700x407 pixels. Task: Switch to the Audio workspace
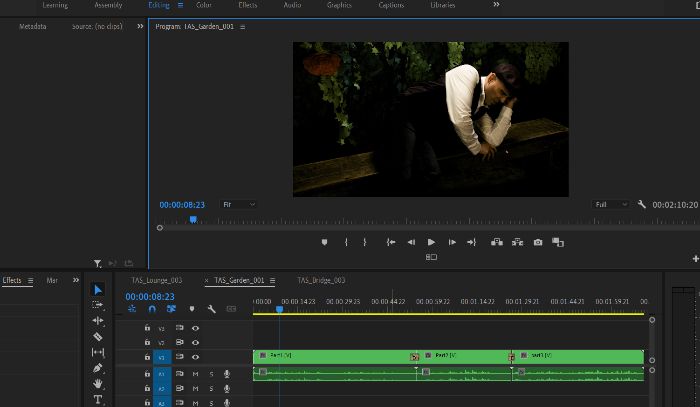pos(292,5)
